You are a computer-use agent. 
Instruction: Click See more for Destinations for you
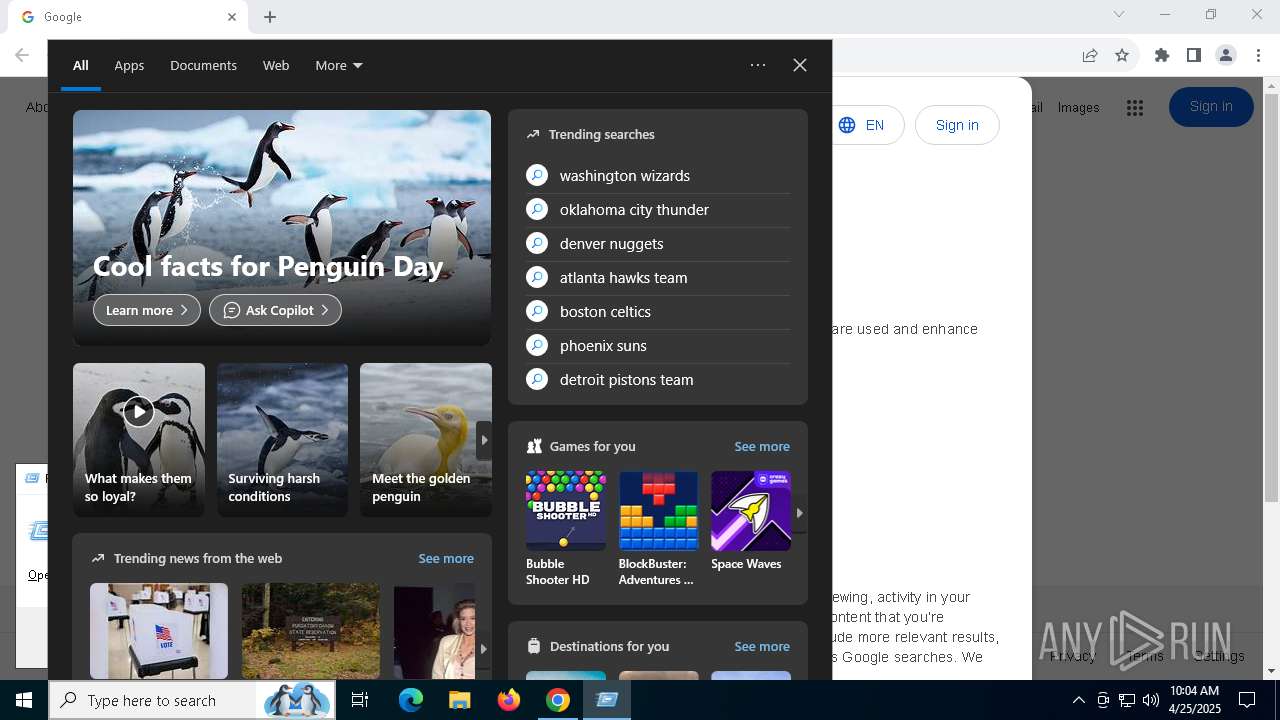[x=762, y=646]
